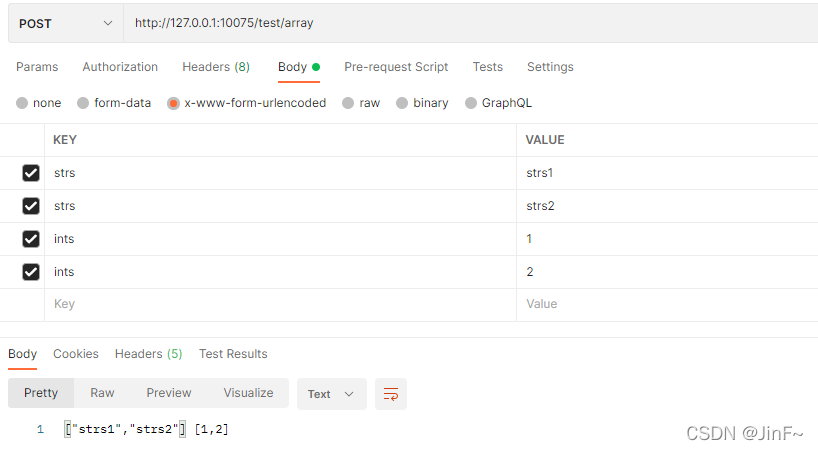
Task: Open the Pre-request Script tab
Action: [x=396, y=67]
